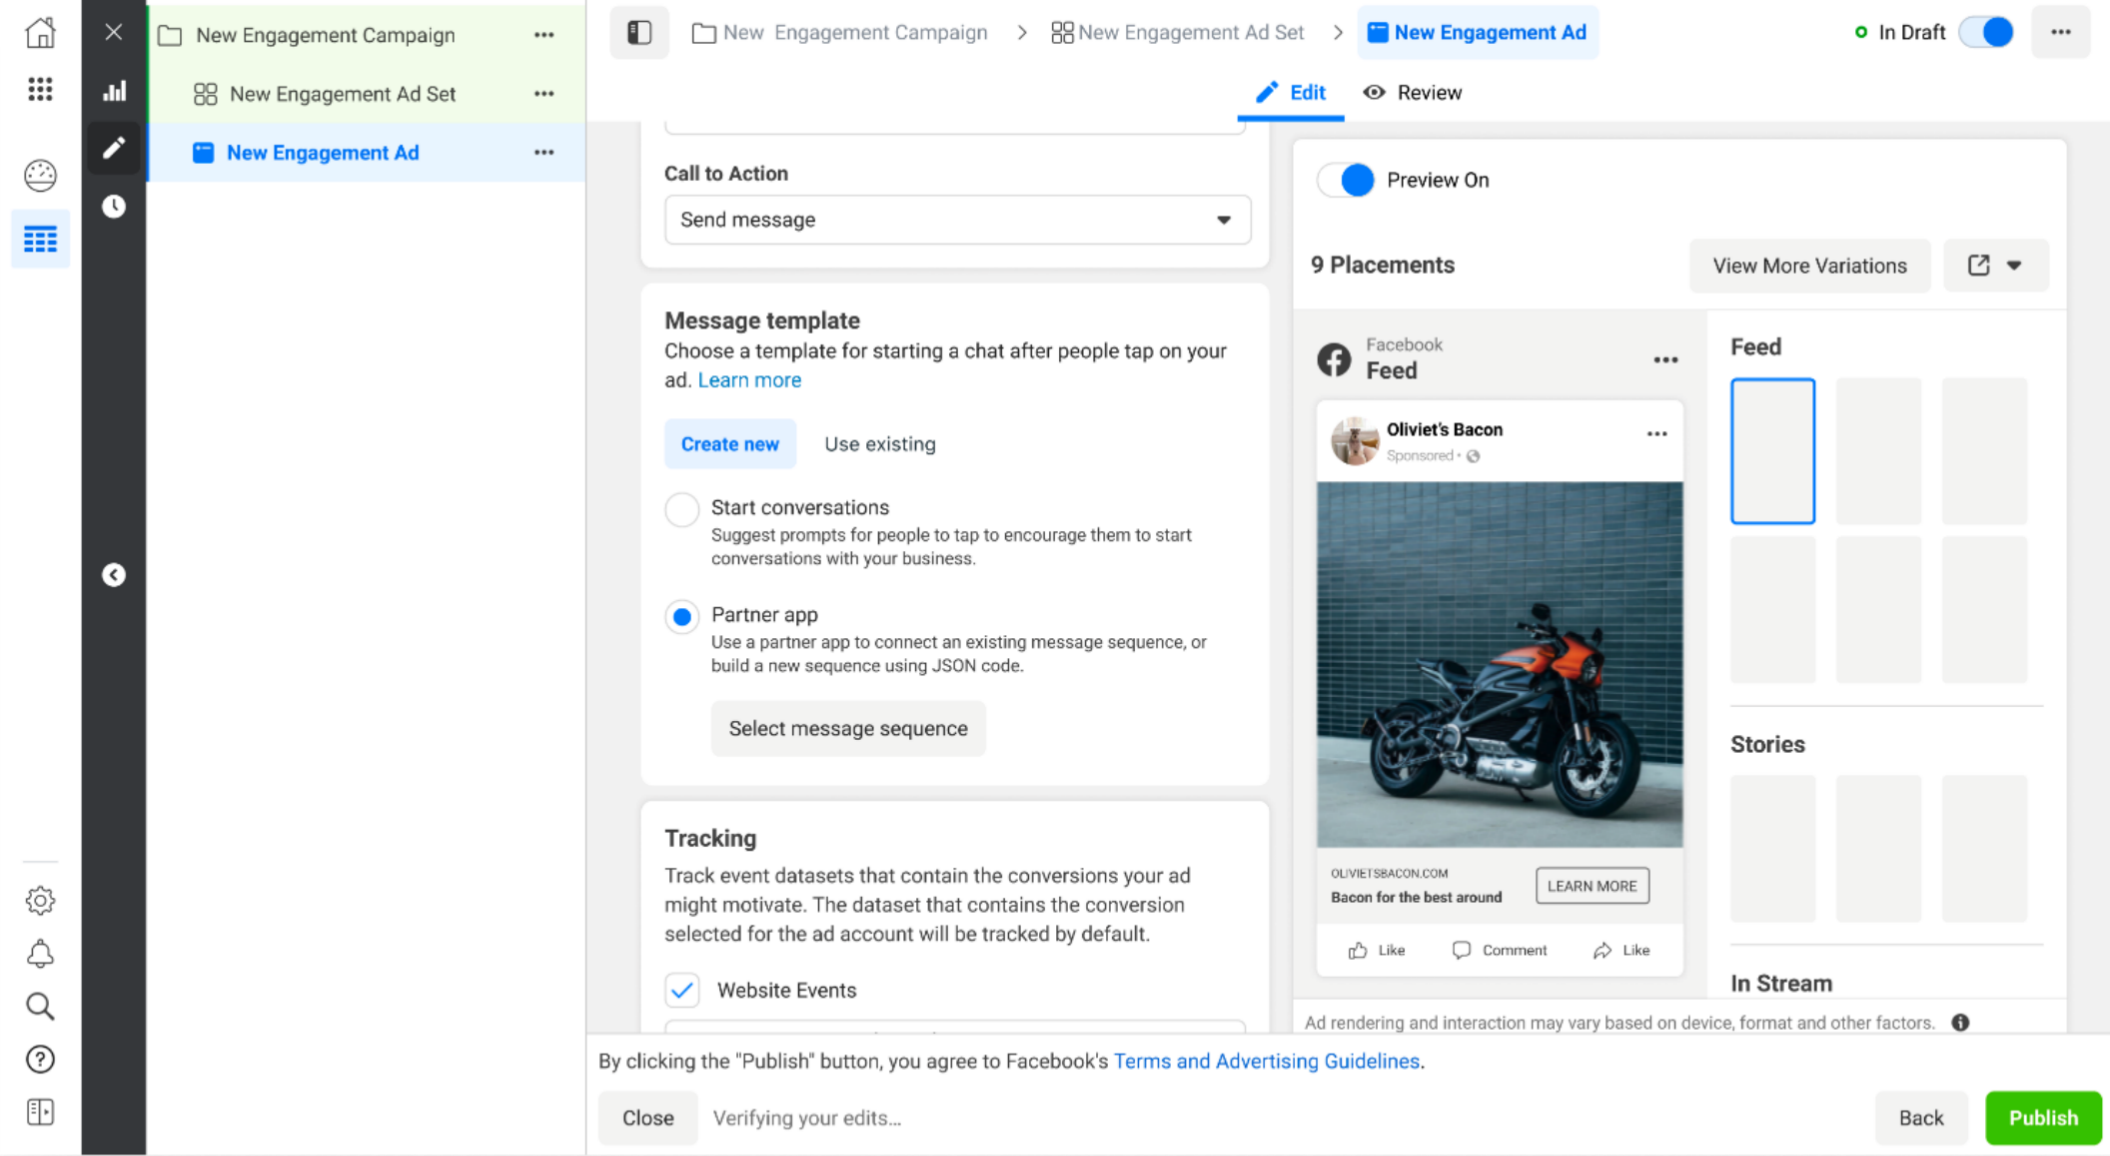This screenshot has width=2110, height=1156.
Task: Select the Ads Manager table icon
Action: (40, 239)
